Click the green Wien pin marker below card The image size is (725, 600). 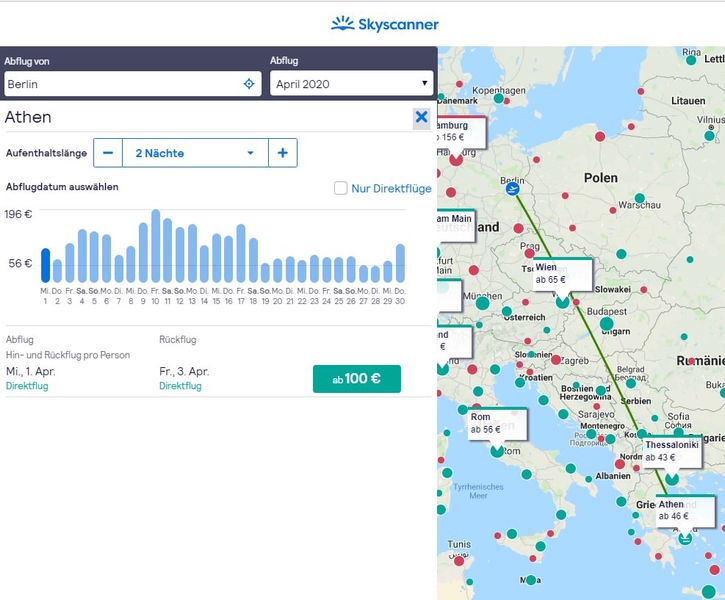coord(562,302)
